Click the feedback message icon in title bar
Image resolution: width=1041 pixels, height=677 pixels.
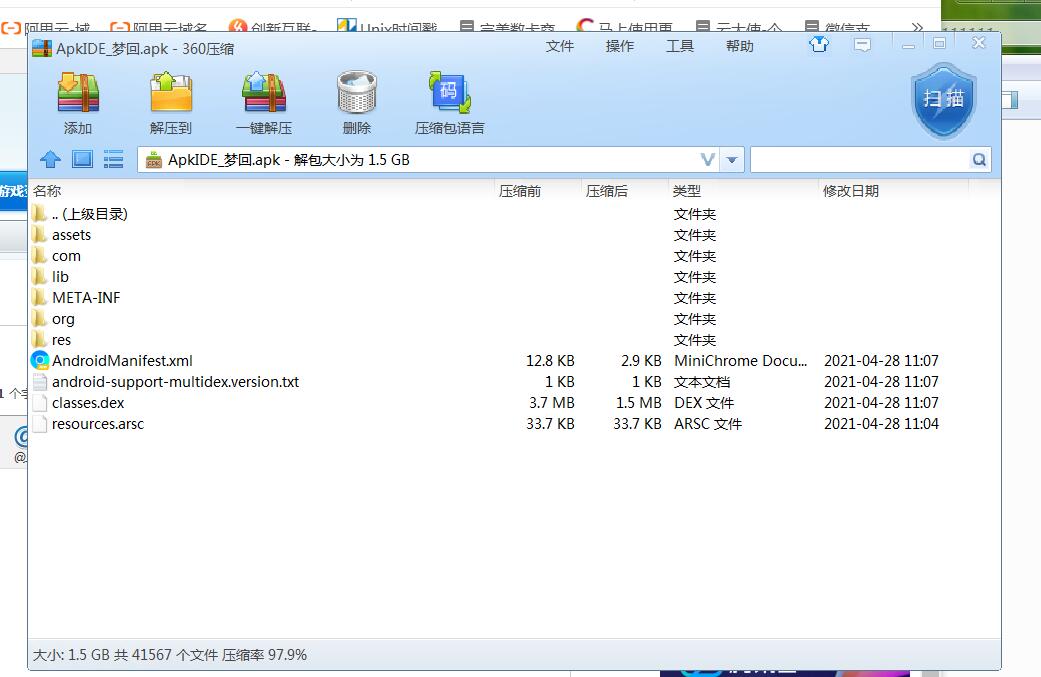coord(862,45)
